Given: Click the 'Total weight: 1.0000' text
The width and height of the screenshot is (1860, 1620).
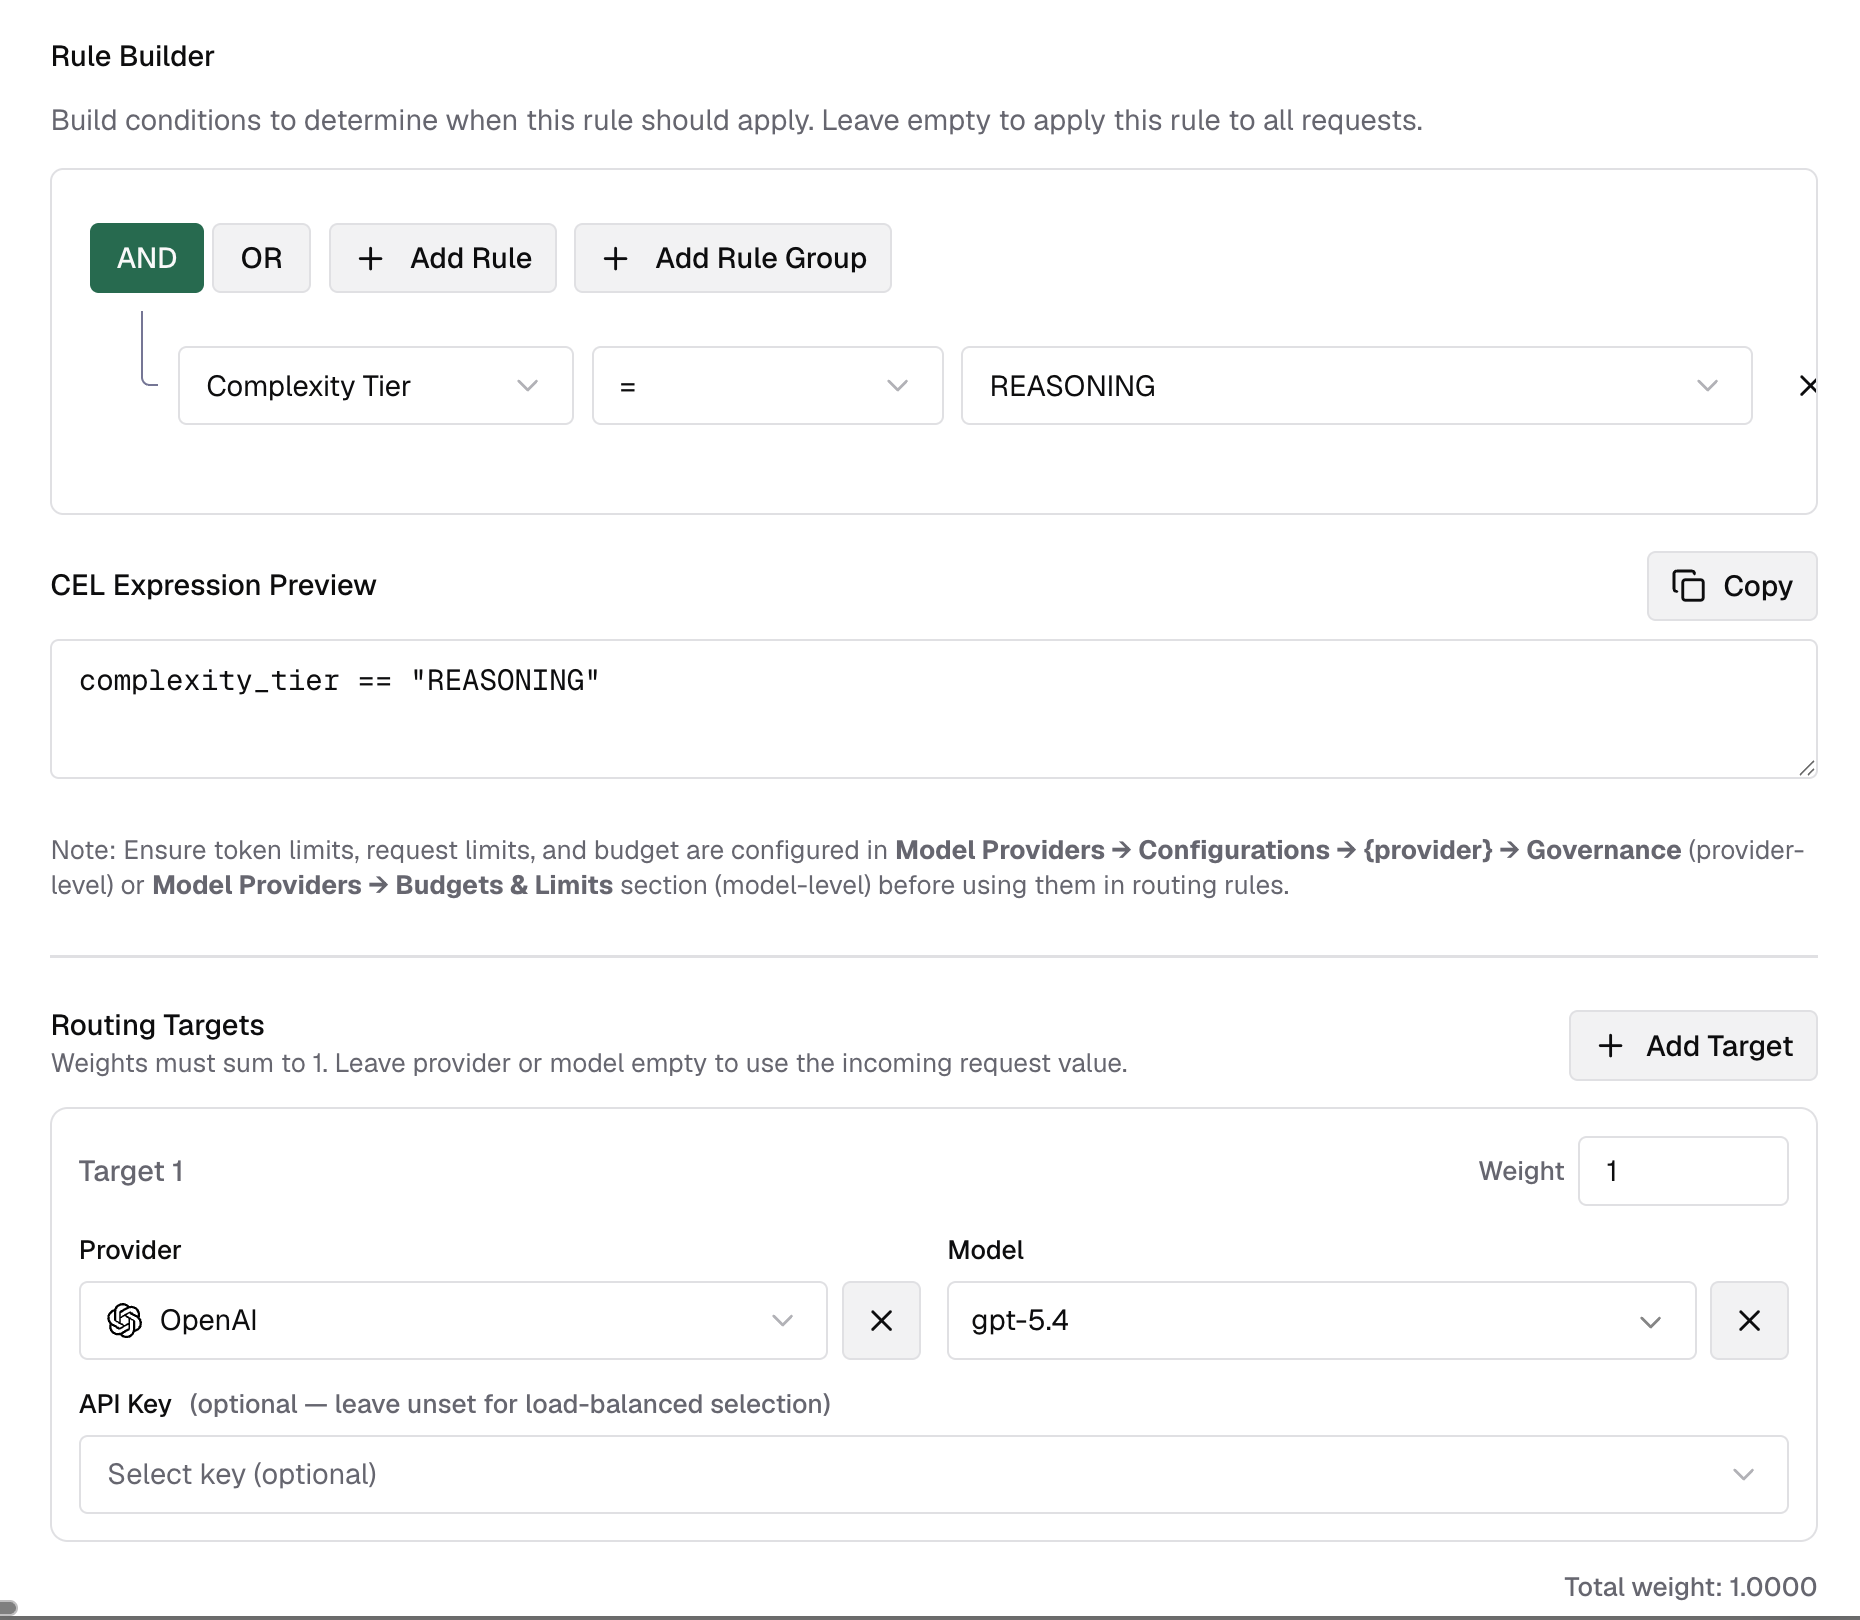Looking at the screenshot, I should [x=1690, y=1587].
